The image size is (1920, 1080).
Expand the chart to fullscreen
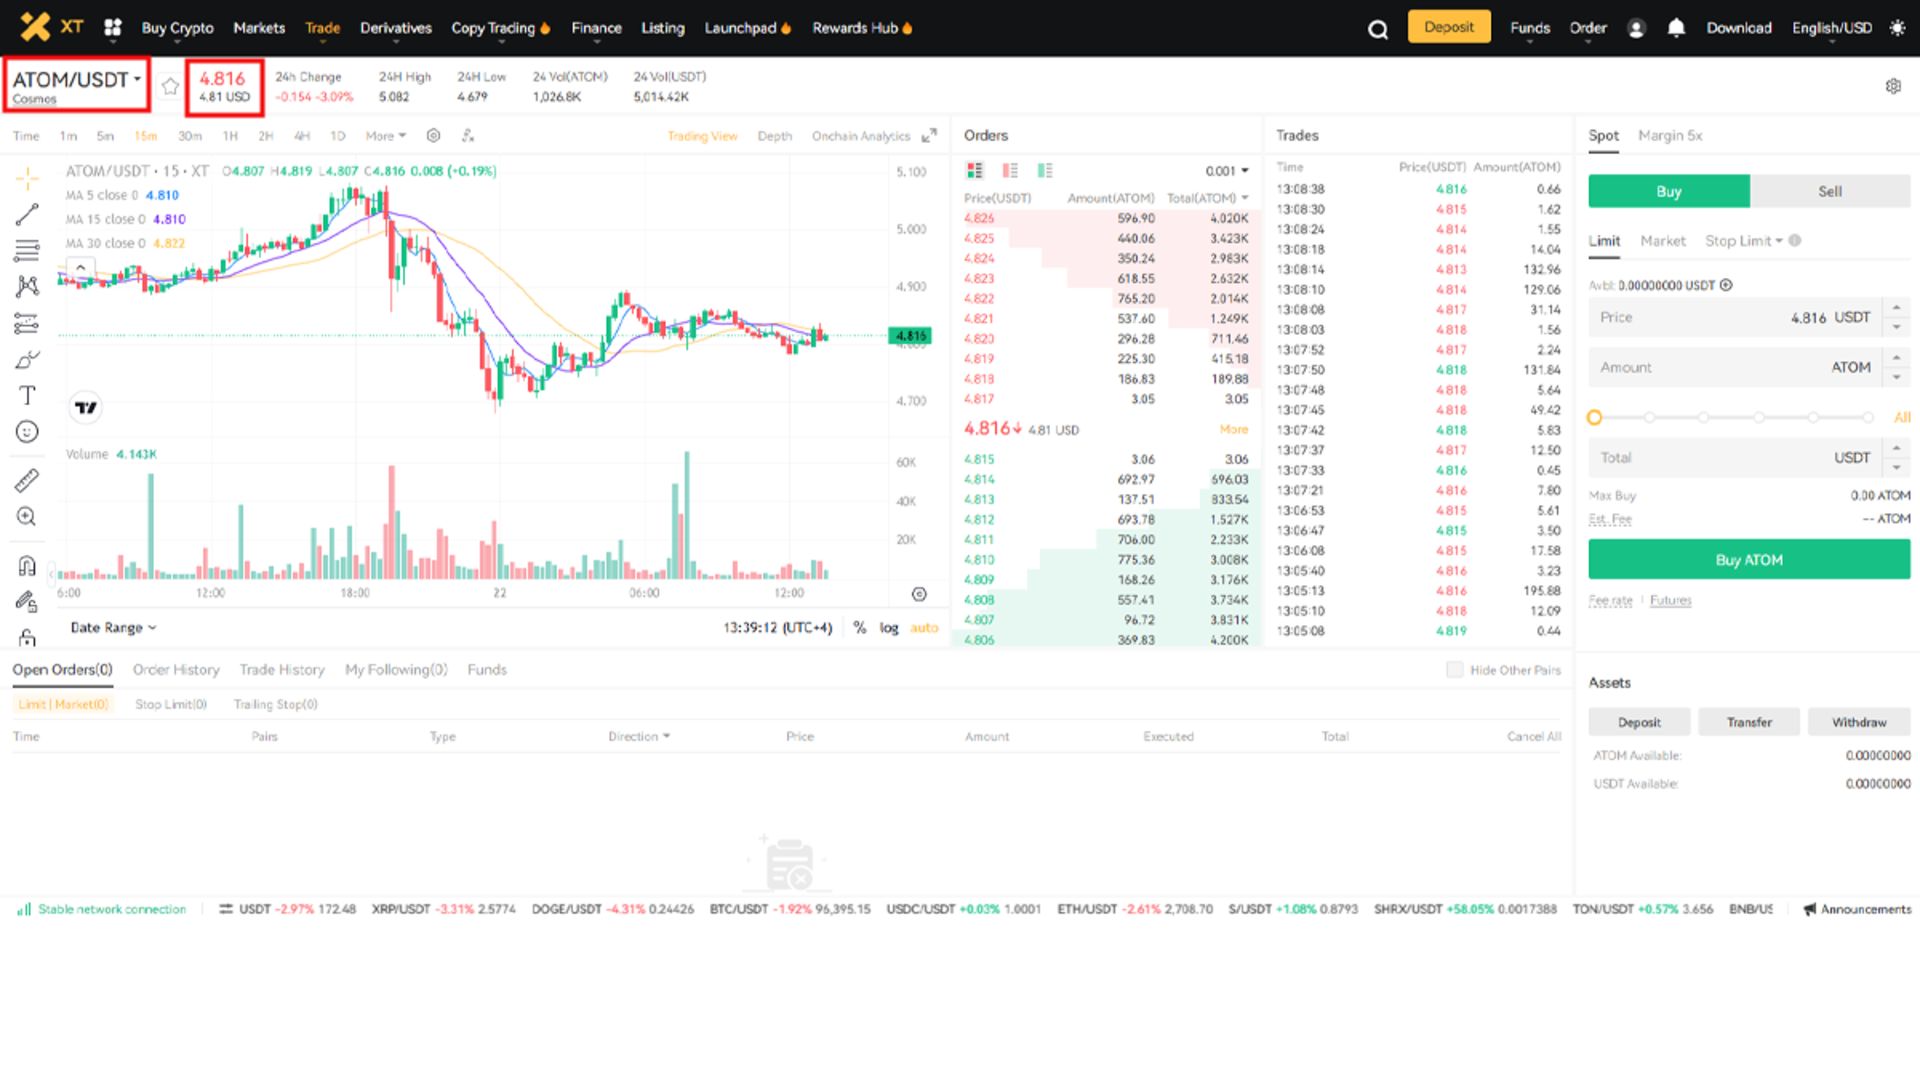pyautogui.click(x=929, y=135)
